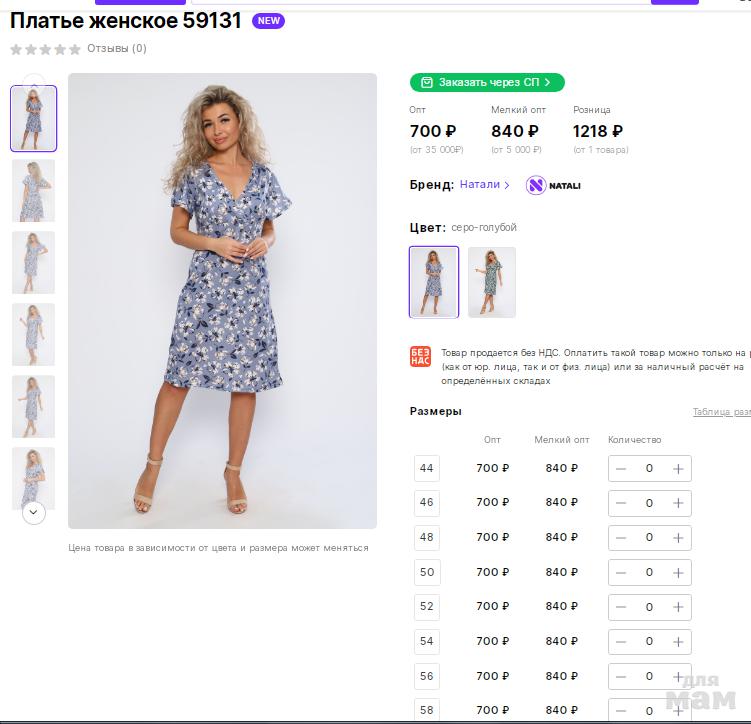Click the NEW badge next to title

pyautogui.click(x=268, y=21)
